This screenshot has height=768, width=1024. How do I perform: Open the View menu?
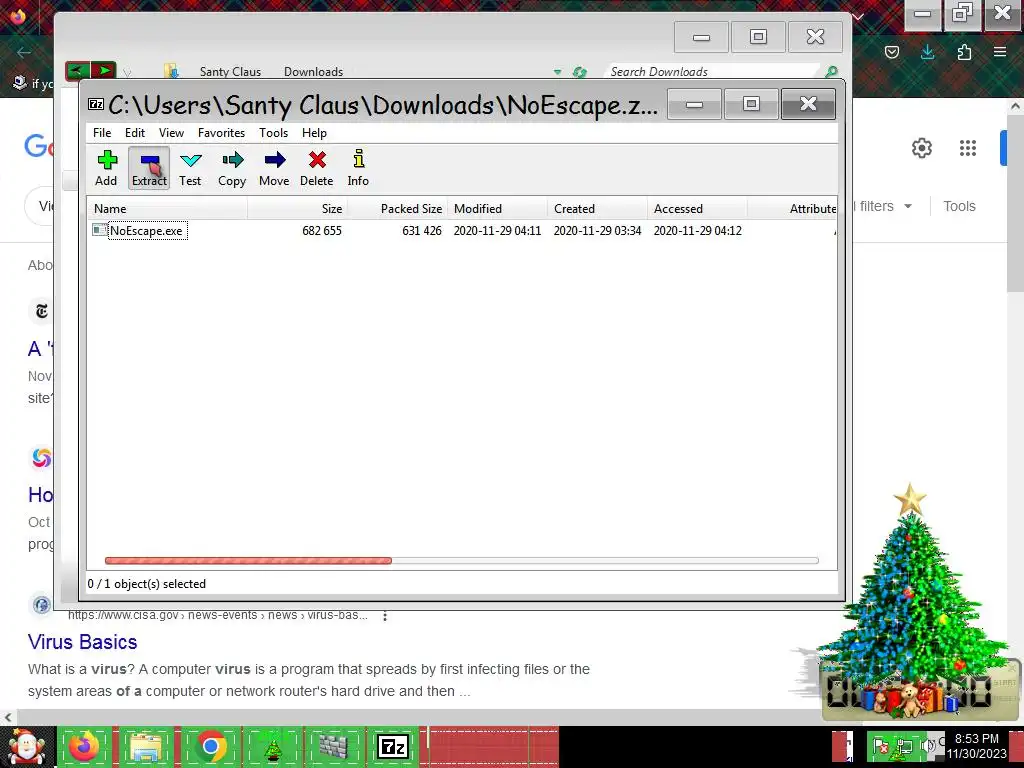pos(171,133)
